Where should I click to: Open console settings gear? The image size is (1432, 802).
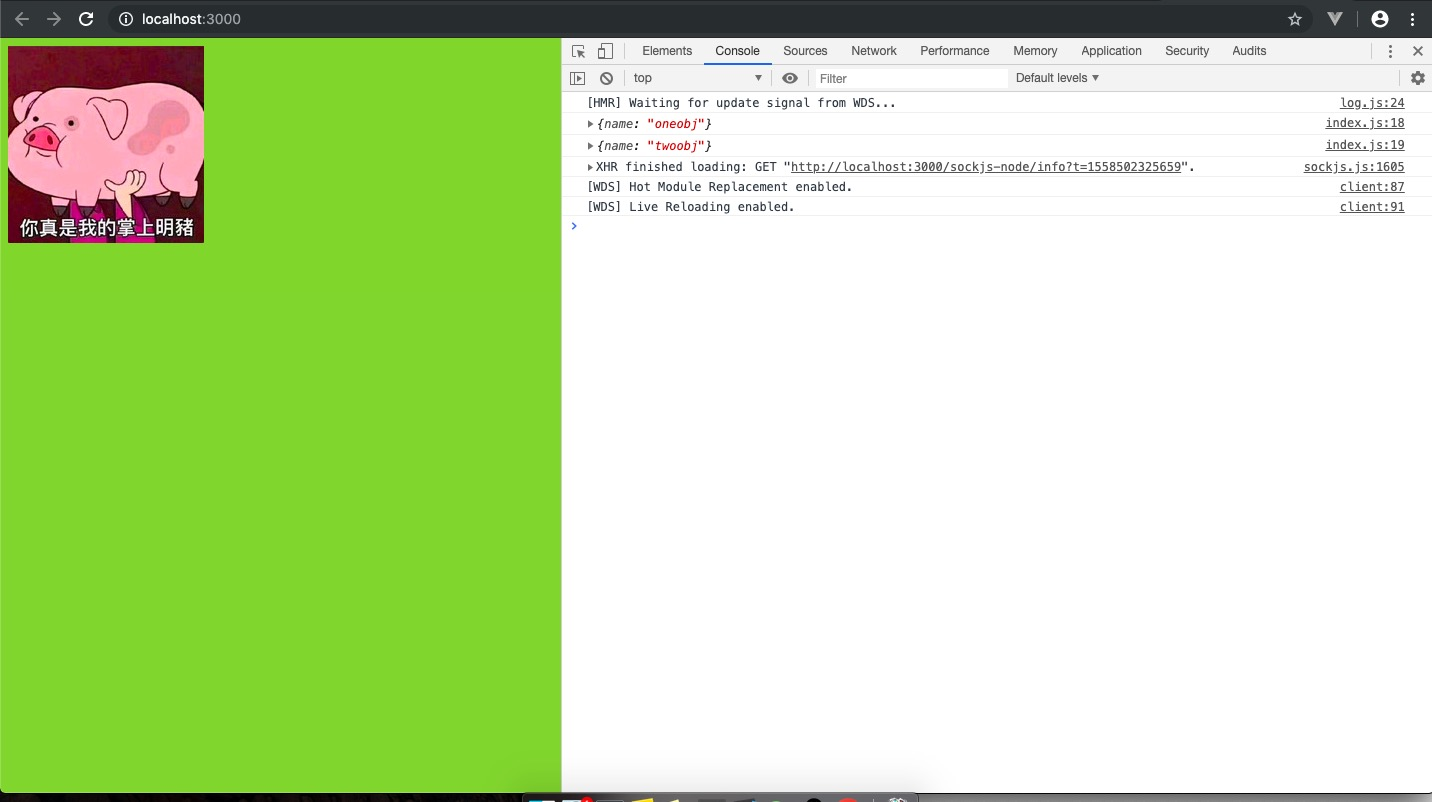(1417, 78)
